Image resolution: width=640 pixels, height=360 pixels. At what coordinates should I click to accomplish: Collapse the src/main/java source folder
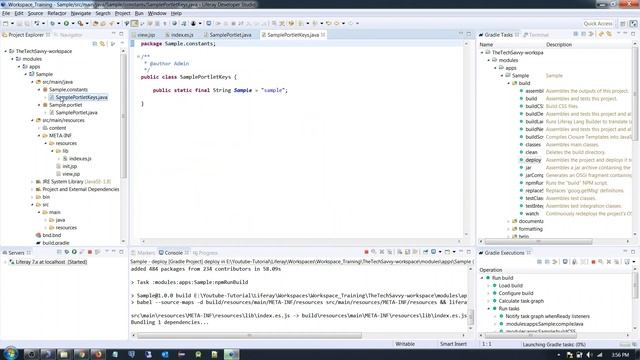(32, 82)
